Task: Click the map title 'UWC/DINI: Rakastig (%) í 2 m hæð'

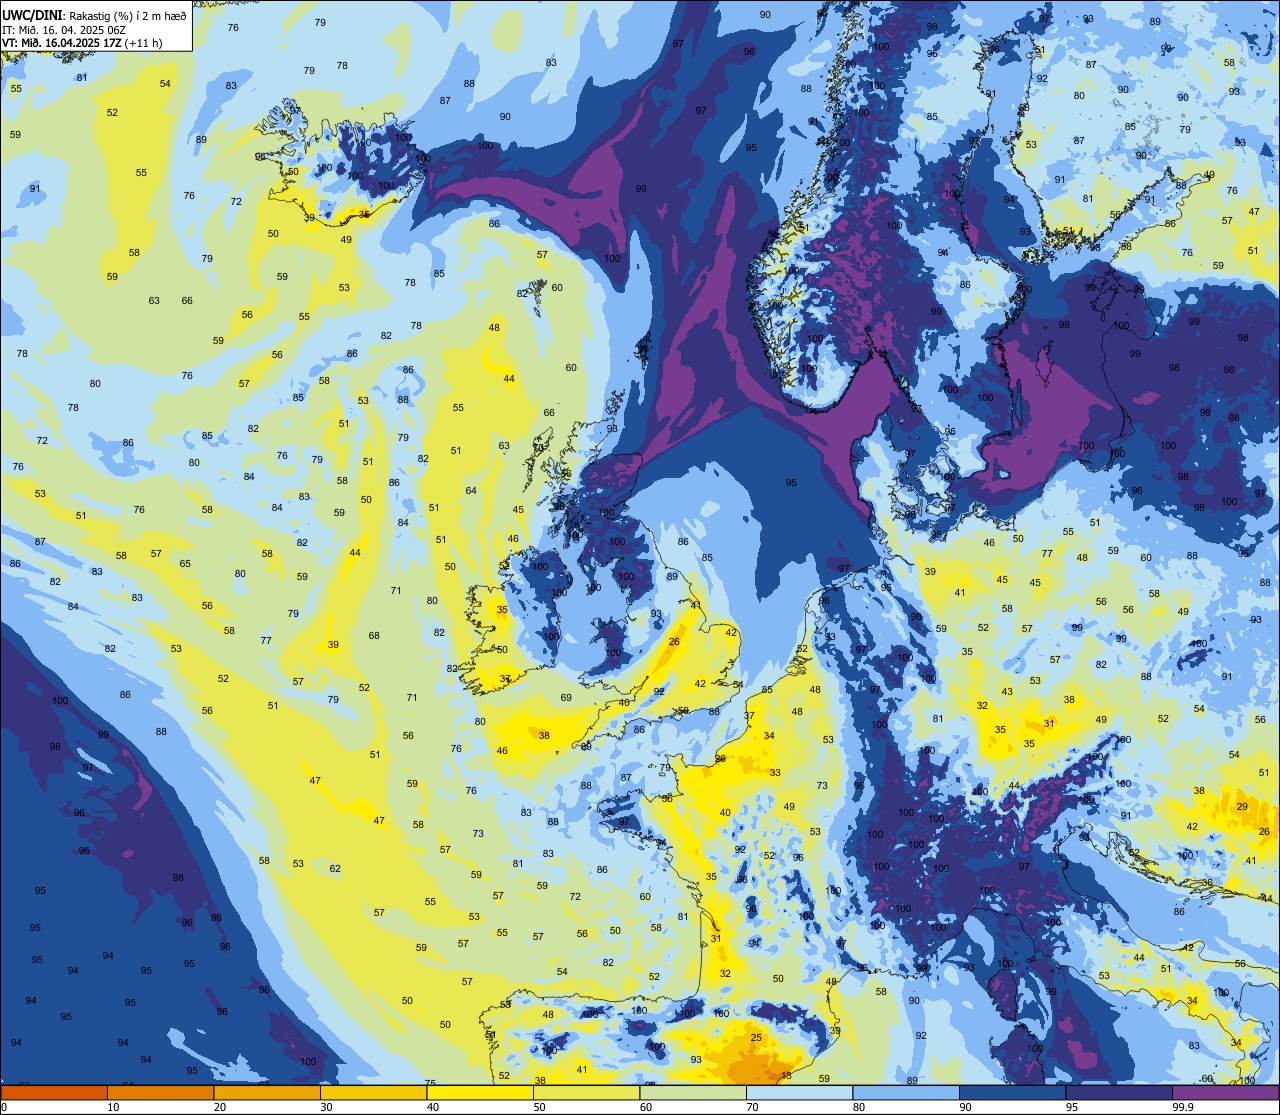Action: pos(94,16)
